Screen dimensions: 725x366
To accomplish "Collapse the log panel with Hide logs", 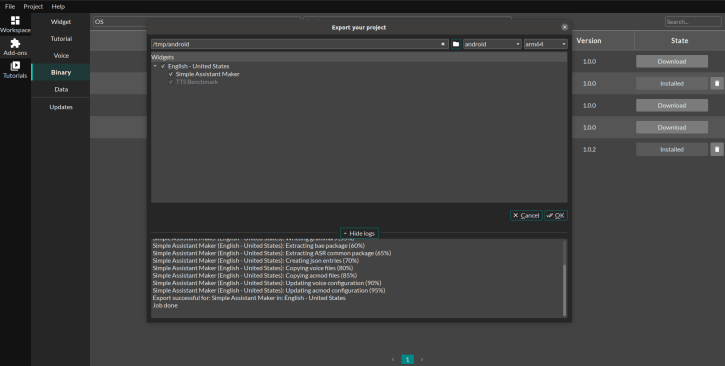I will pos(359,233).
